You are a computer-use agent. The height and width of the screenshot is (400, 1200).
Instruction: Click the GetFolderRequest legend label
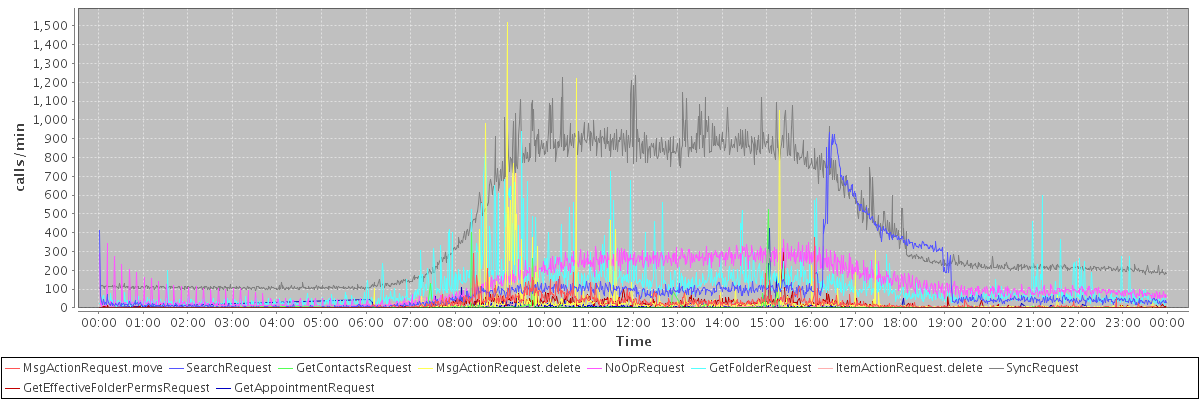759,368
